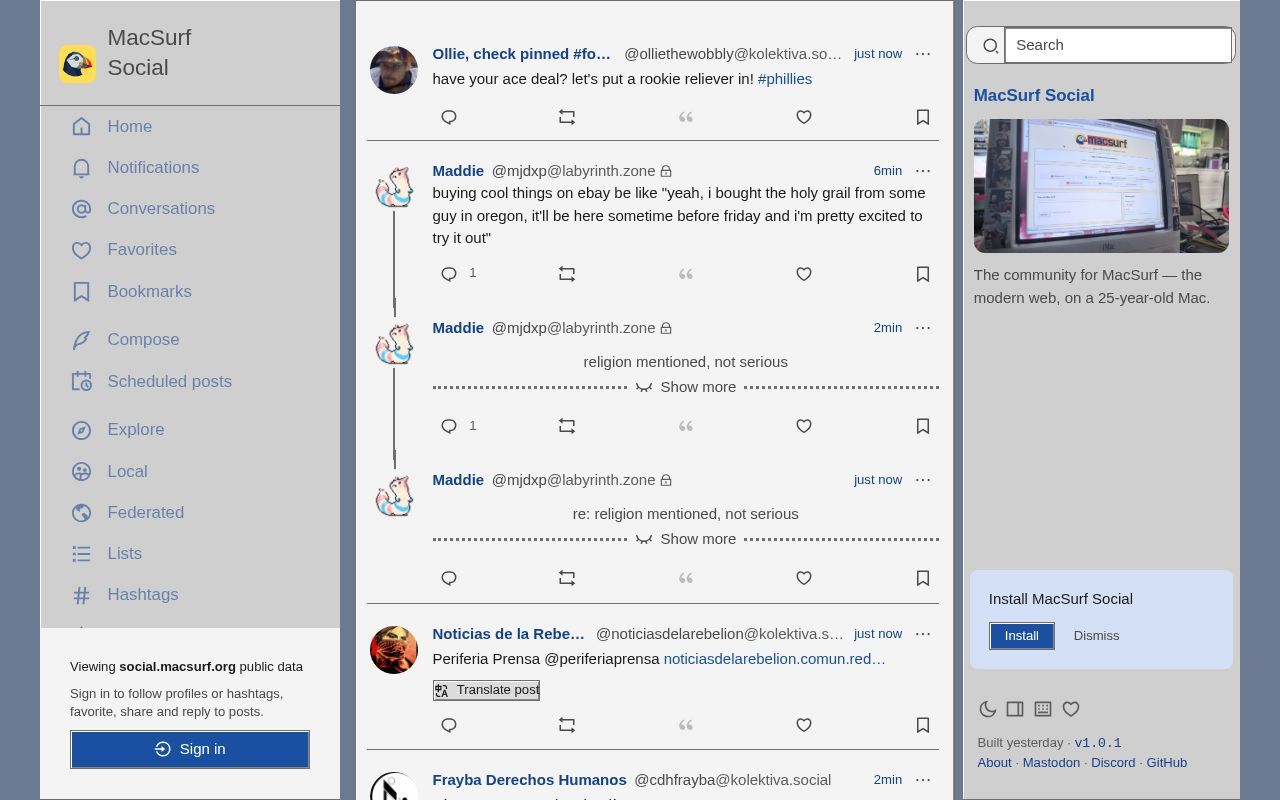Bookmark Maddie's 'religion mentioned, not serious' 2min post

click(923, 426)
